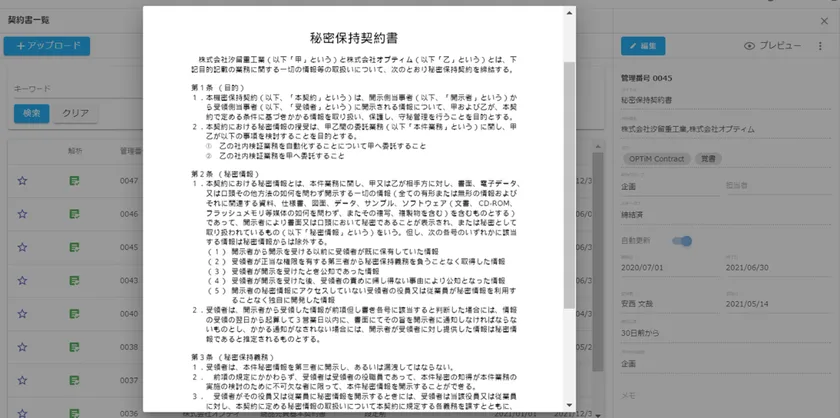Open analysis document icon for row 0047
840x418 pixels.
click(75, 180)
